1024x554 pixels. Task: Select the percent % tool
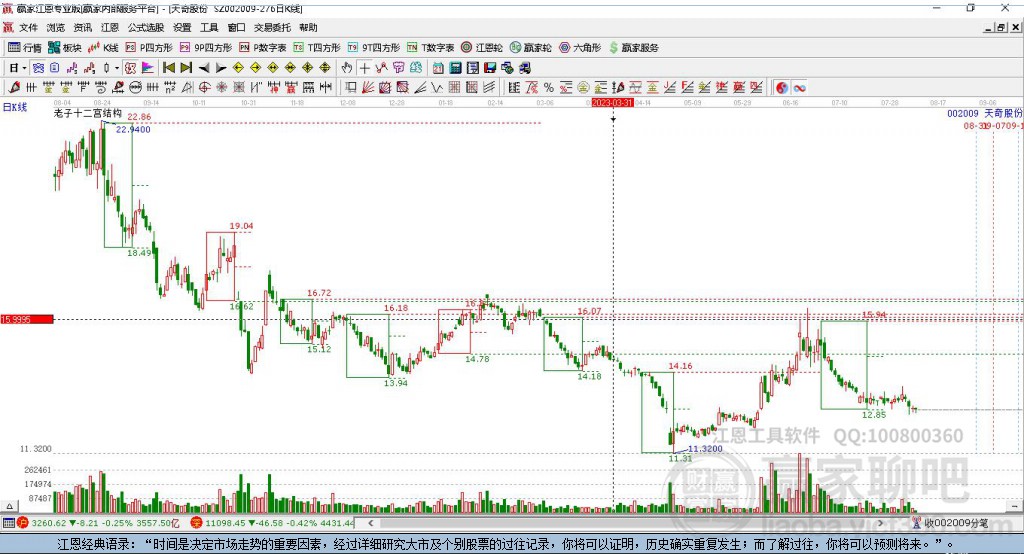click(x=549, y=88)
